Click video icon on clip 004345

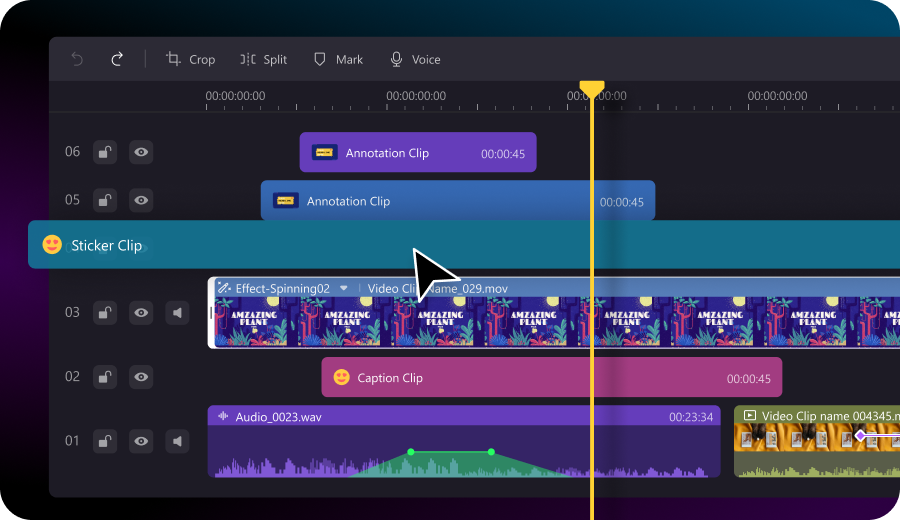point(750,415)
